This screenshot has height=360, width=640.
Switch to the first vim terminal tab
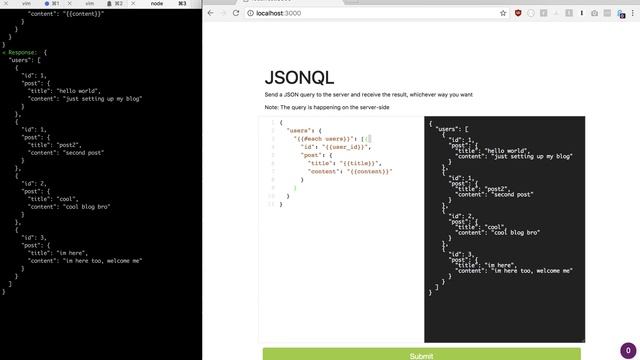(27, 3)
